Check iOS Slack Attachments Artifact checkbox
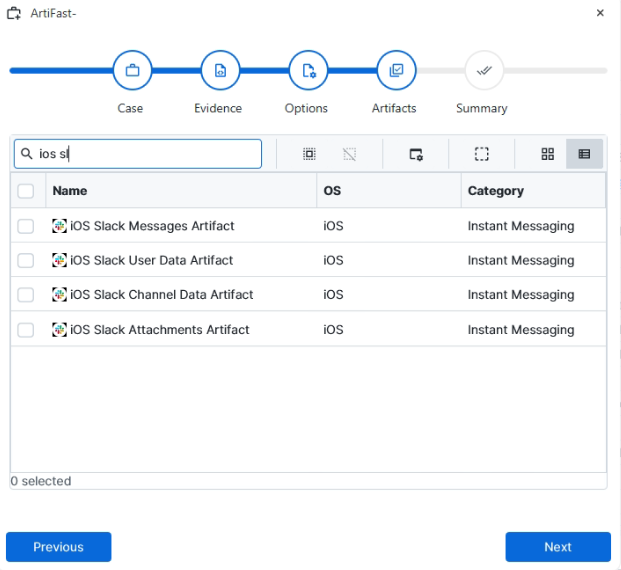621x570 pixels. pyautogui.click(x=26, y=330)
